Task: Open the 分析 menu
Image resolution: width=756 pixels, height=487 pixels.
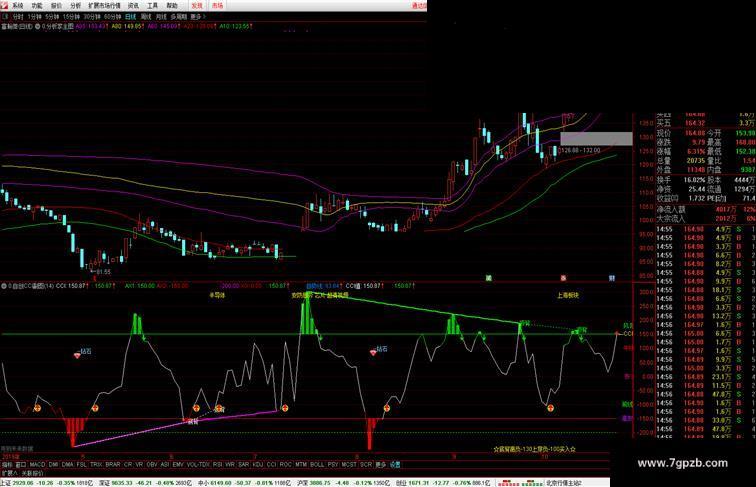Action: point(75,6)
